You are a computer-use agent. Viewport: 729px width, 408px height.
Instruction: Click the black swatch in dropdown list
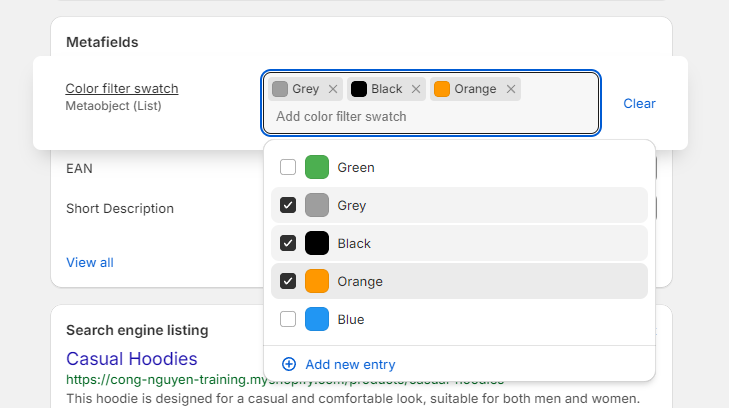point(317,243)
